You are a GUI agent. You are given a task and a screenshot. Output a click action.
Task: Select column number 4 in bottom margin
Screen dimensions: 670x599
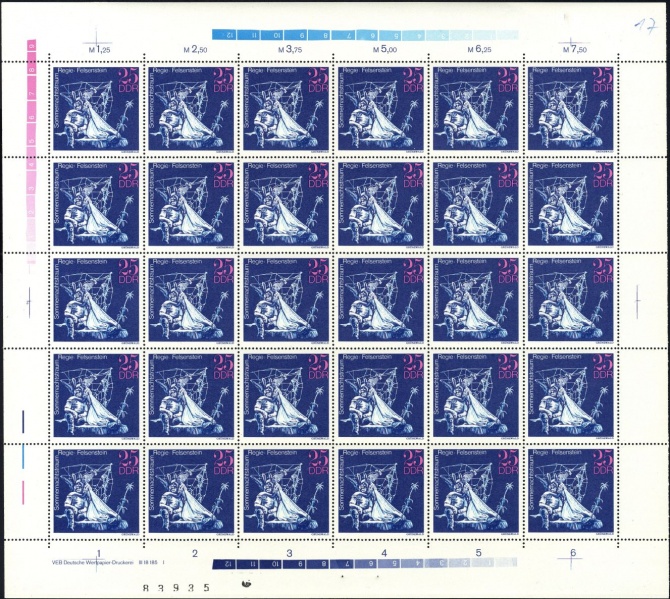[x=384, y=553]
